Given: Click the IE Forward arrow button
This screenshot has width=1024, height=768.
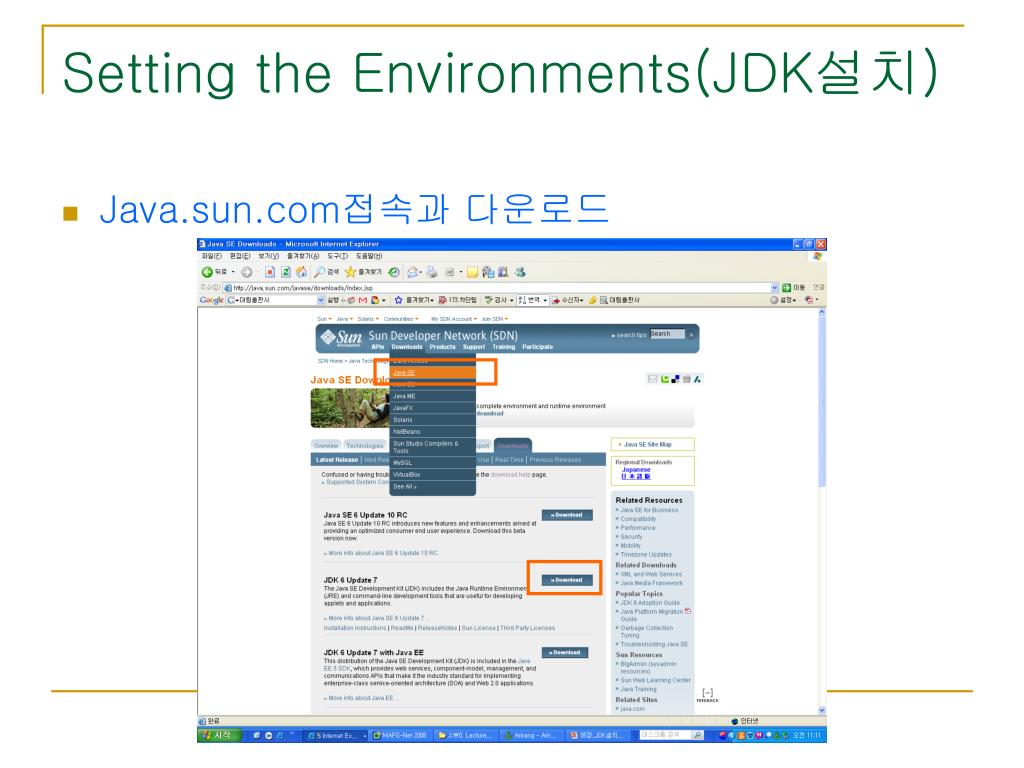Looking at the screenshot, I should click(246, 272).
